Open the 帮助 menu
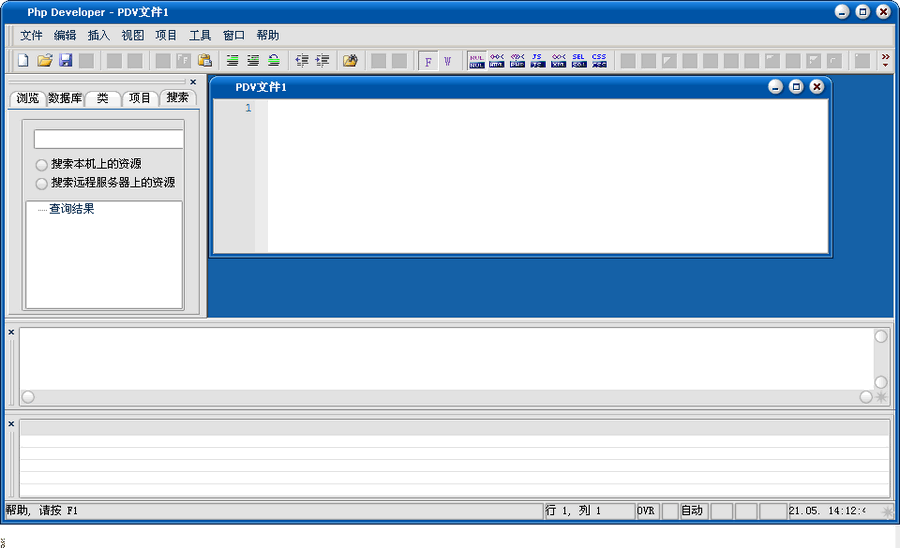This screenshot has height=548, width=900. (x=267, y=36)
